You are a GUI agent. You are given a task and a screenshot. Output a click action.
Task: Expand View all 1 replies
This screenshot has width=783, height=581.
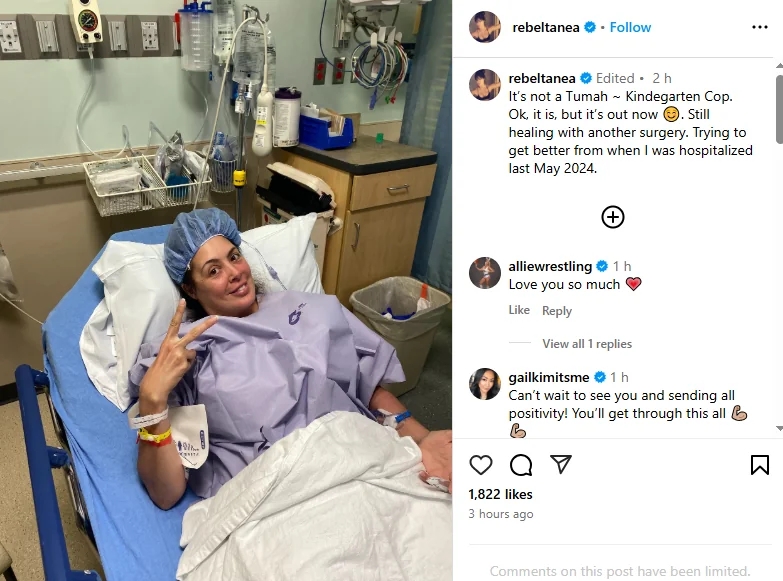587,344
